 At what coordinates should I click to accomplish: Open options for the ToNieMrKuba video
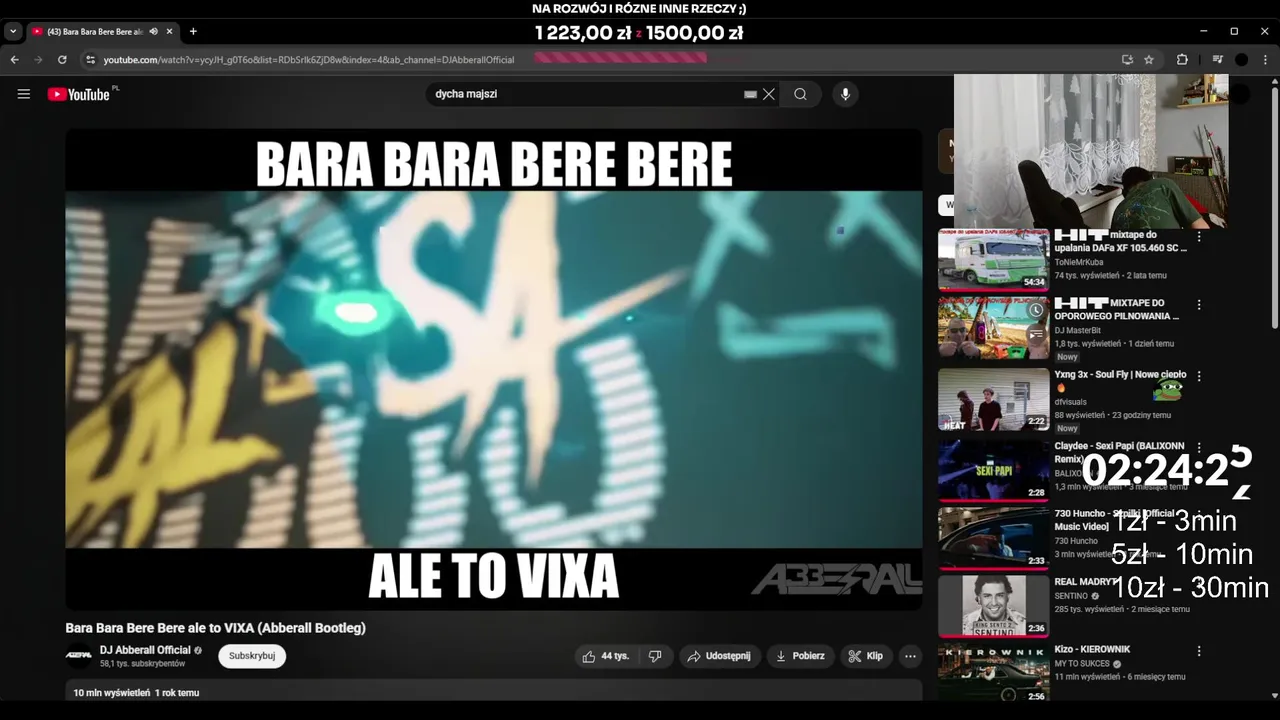[x=1199, y=237]
